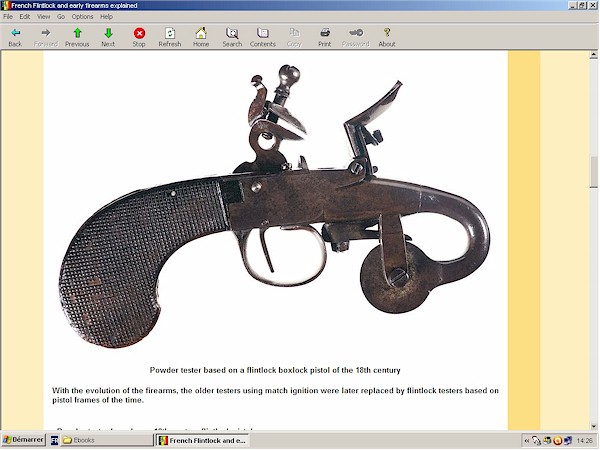Show the Contents panel

coord(263,38)
